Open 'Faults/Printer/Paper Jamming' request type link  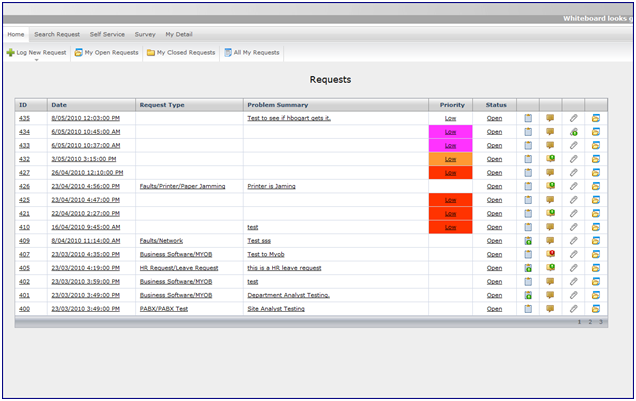[183, 187]
